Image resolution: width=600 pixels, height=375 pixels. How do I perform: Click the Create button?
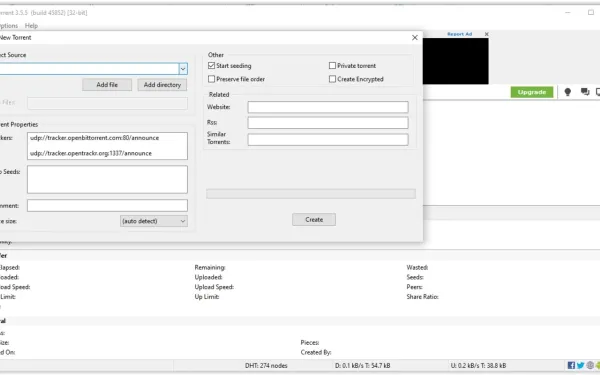pos(314,220)
